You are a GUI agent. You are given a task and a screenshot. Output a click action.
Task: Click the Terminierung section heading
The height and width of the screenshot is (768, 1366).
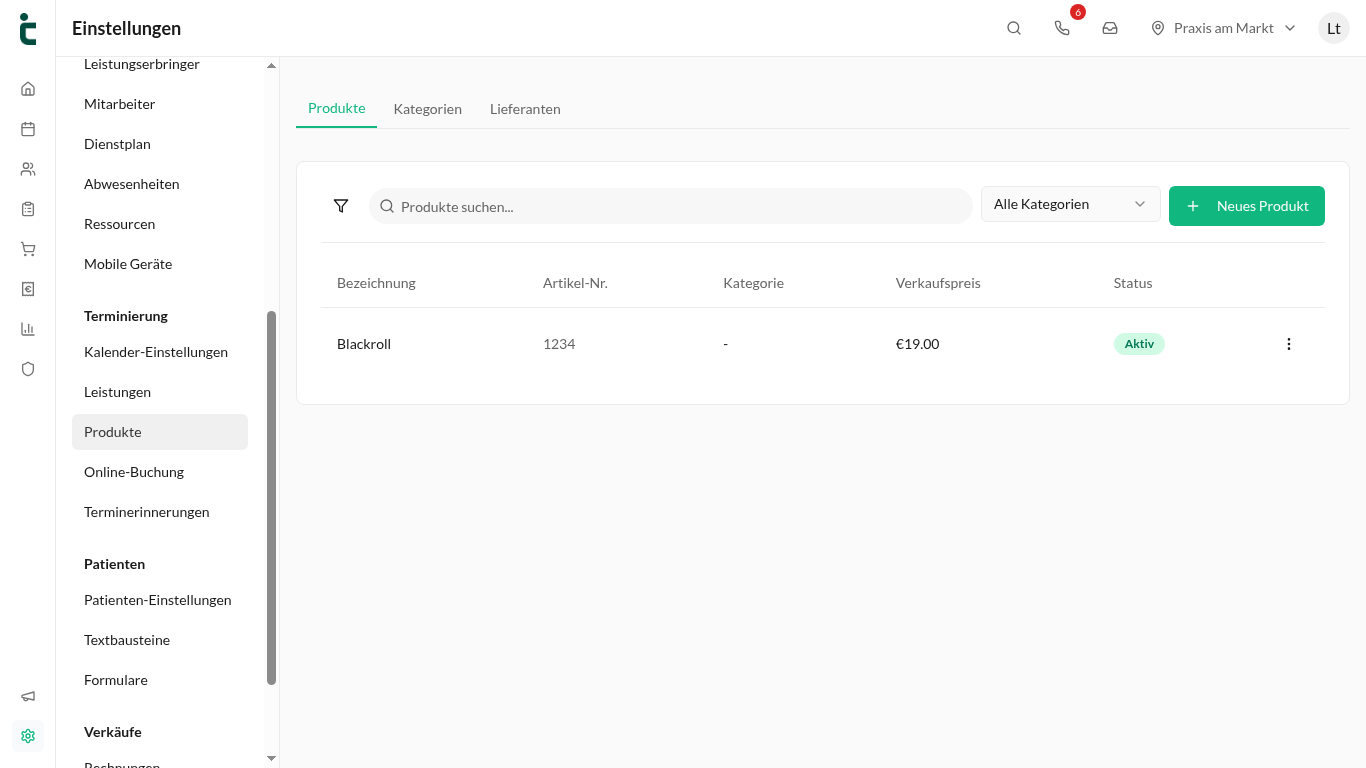pyautogui.click(x=126, y=316)
